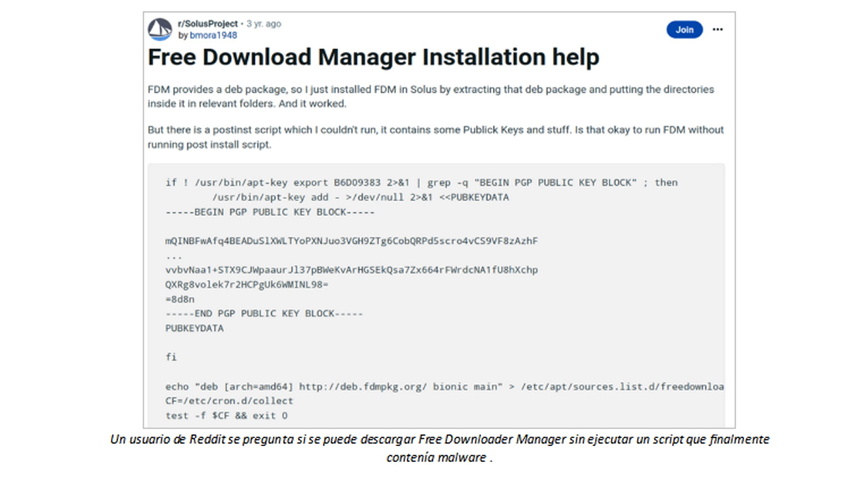Screen dimensions: 864x486
Task: Click the key line starting "mQINBFwAfq4BEADuSlXWL"
Action: coord(352,241)
